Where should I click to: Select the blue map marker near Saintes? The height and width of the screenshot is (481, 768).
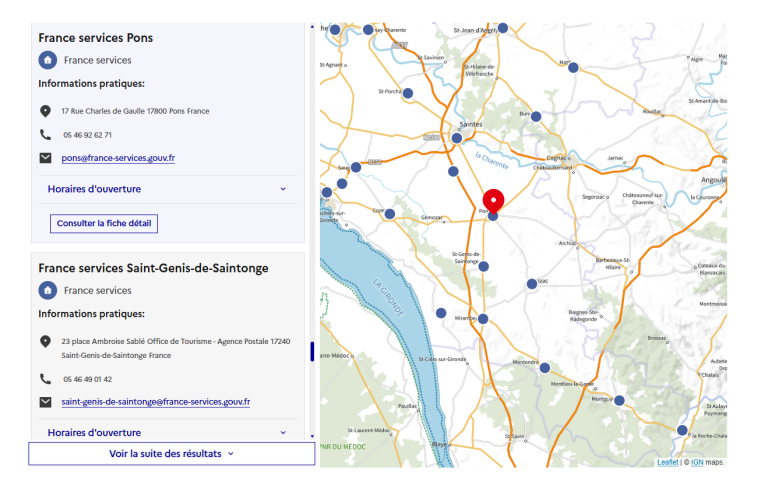(x=456, y=139)
